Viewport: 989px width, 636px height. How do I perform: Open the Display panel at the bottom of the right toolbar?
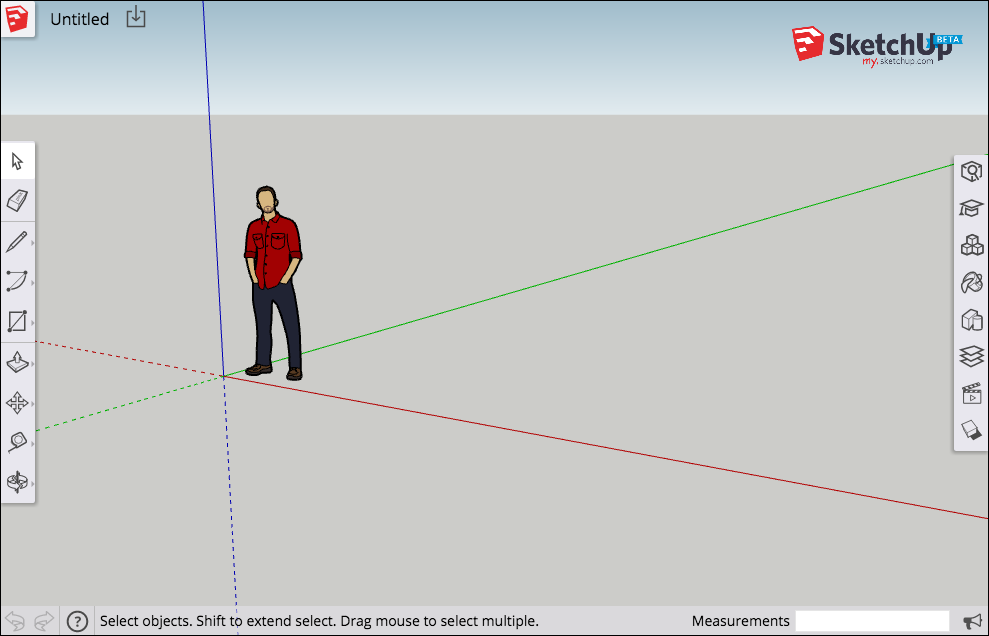point(971,430)
